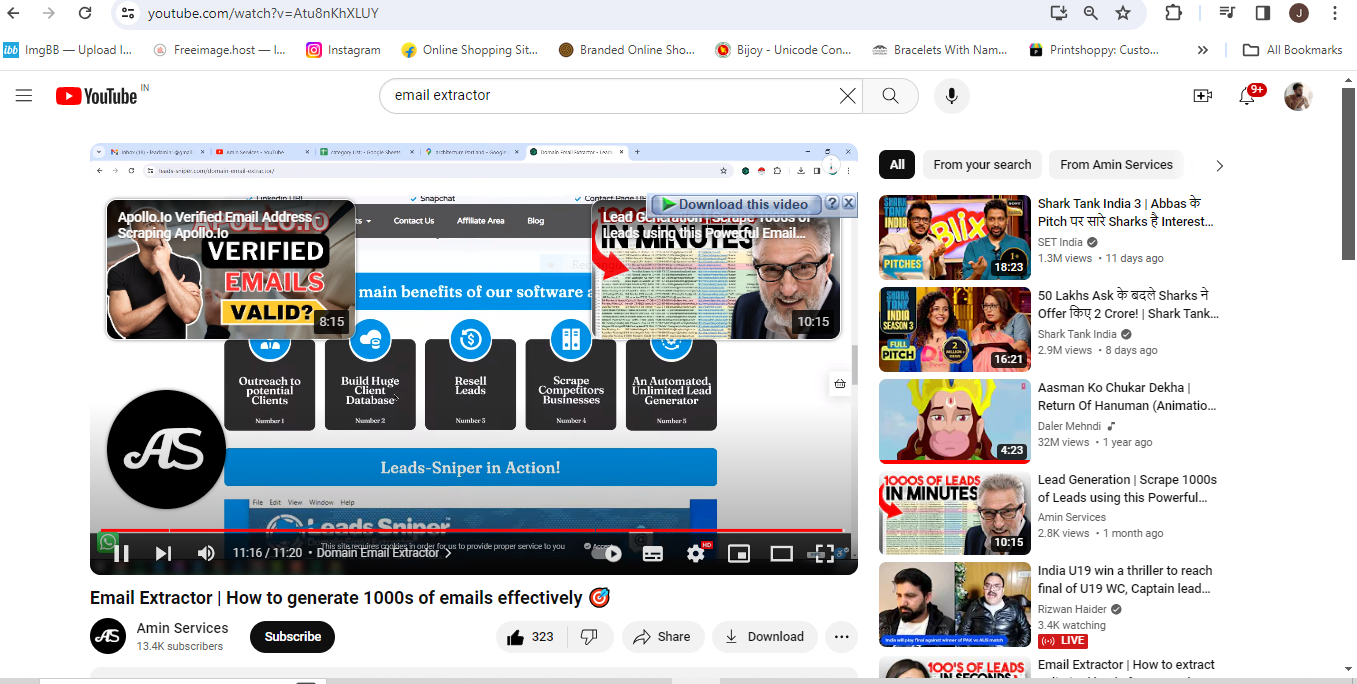Open the media controls icon in Chrome
1357x684 pixels.
coord(1227,13)
